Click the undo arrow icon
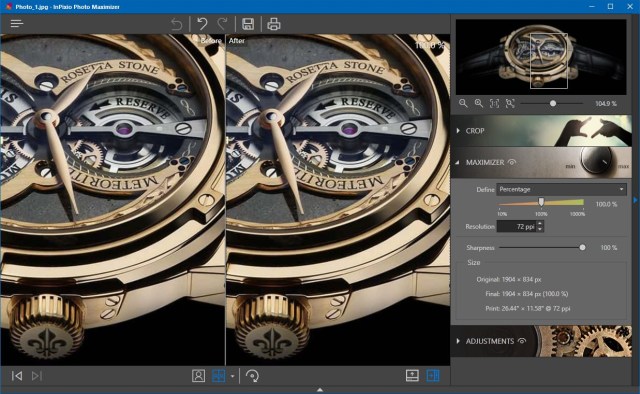The image size is (640, 394). (202, 24)
